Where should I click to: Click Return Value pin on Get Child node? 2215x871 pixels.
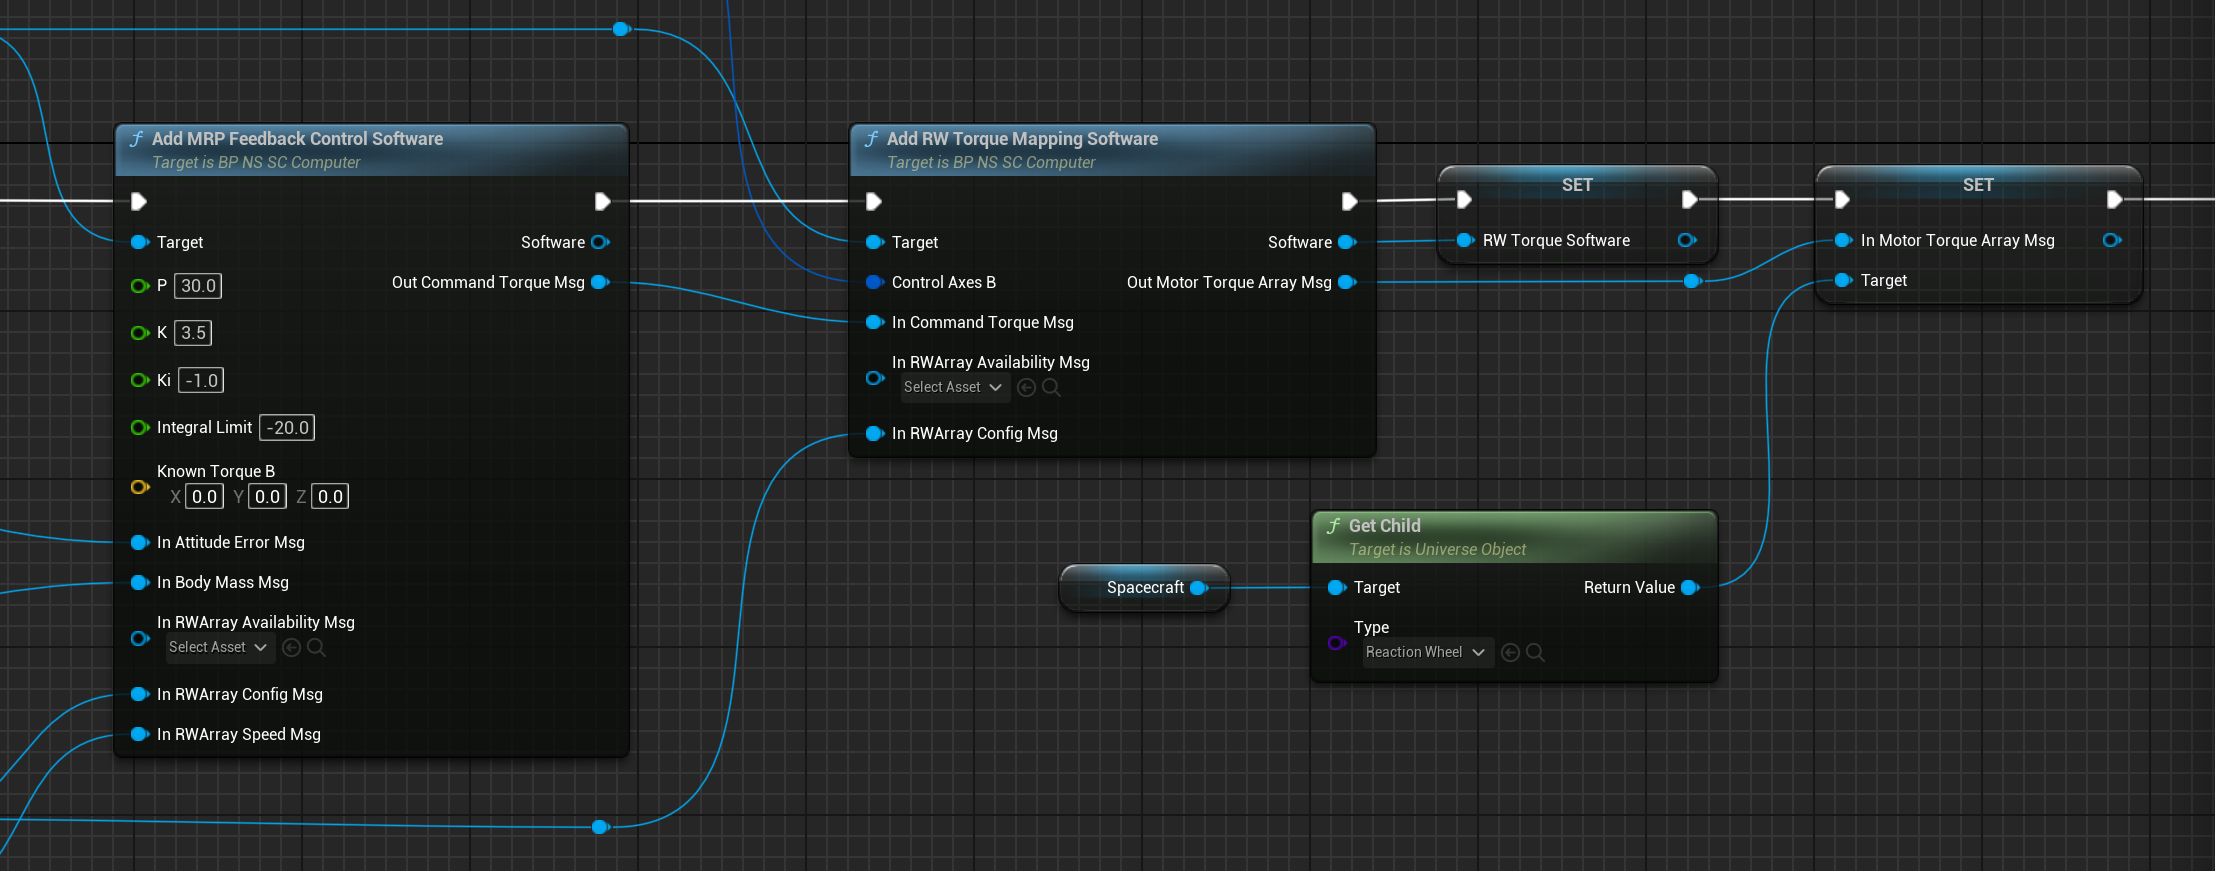1690,588
